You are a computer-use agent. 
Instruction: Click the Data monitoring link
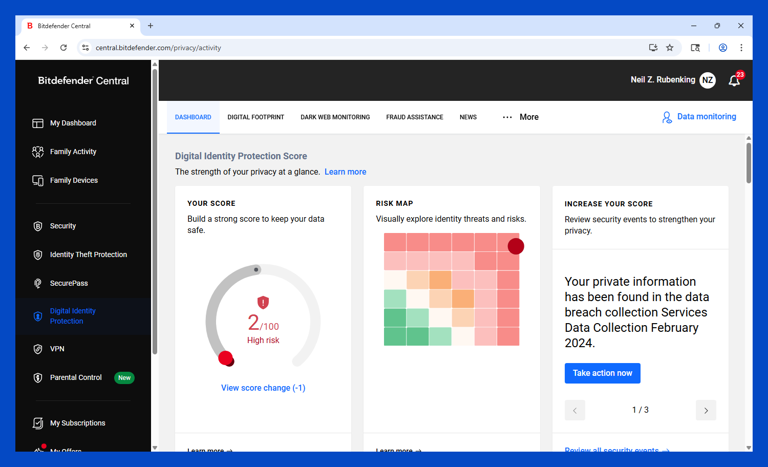[706, 117]
